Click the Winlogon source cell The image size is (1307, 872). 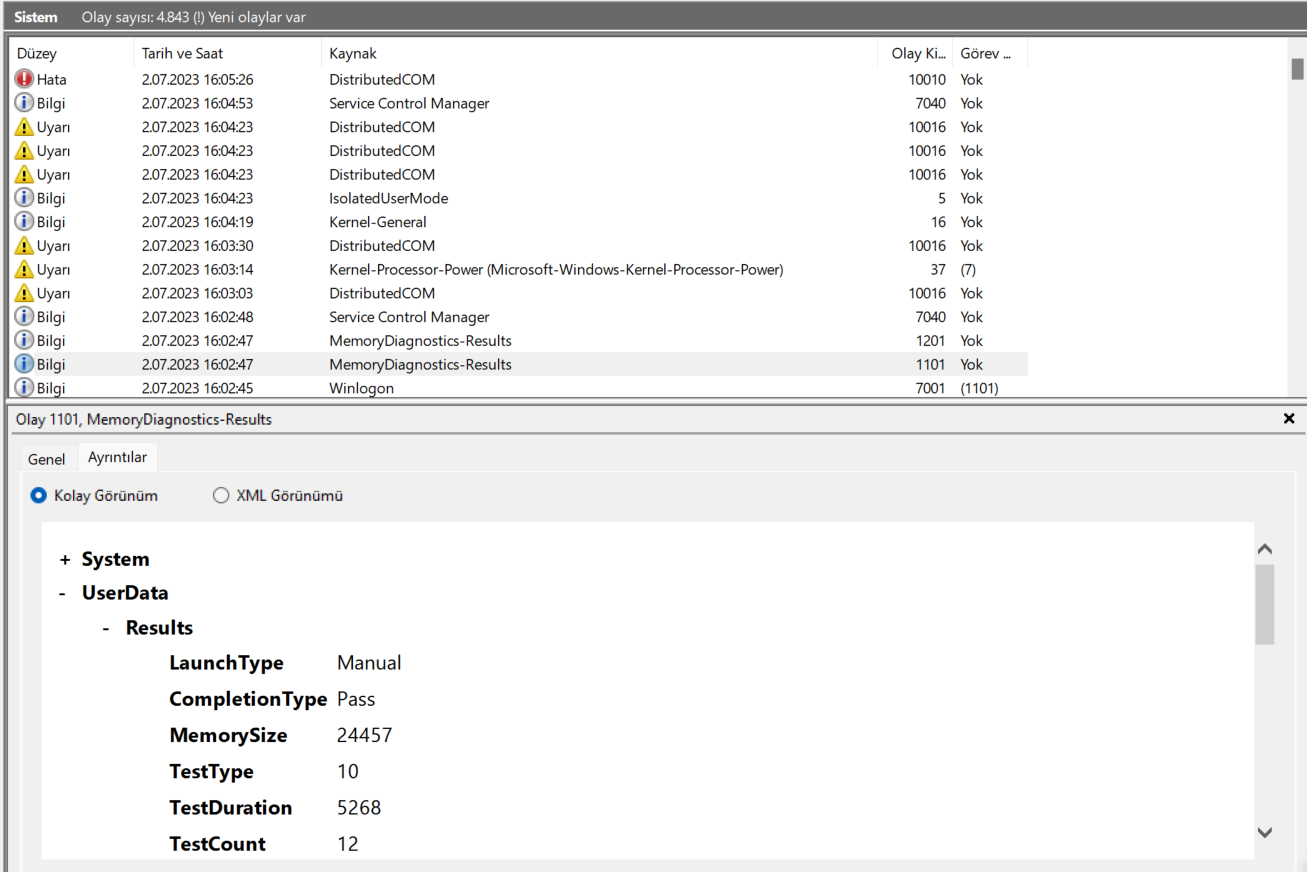[x=362, y=388]
